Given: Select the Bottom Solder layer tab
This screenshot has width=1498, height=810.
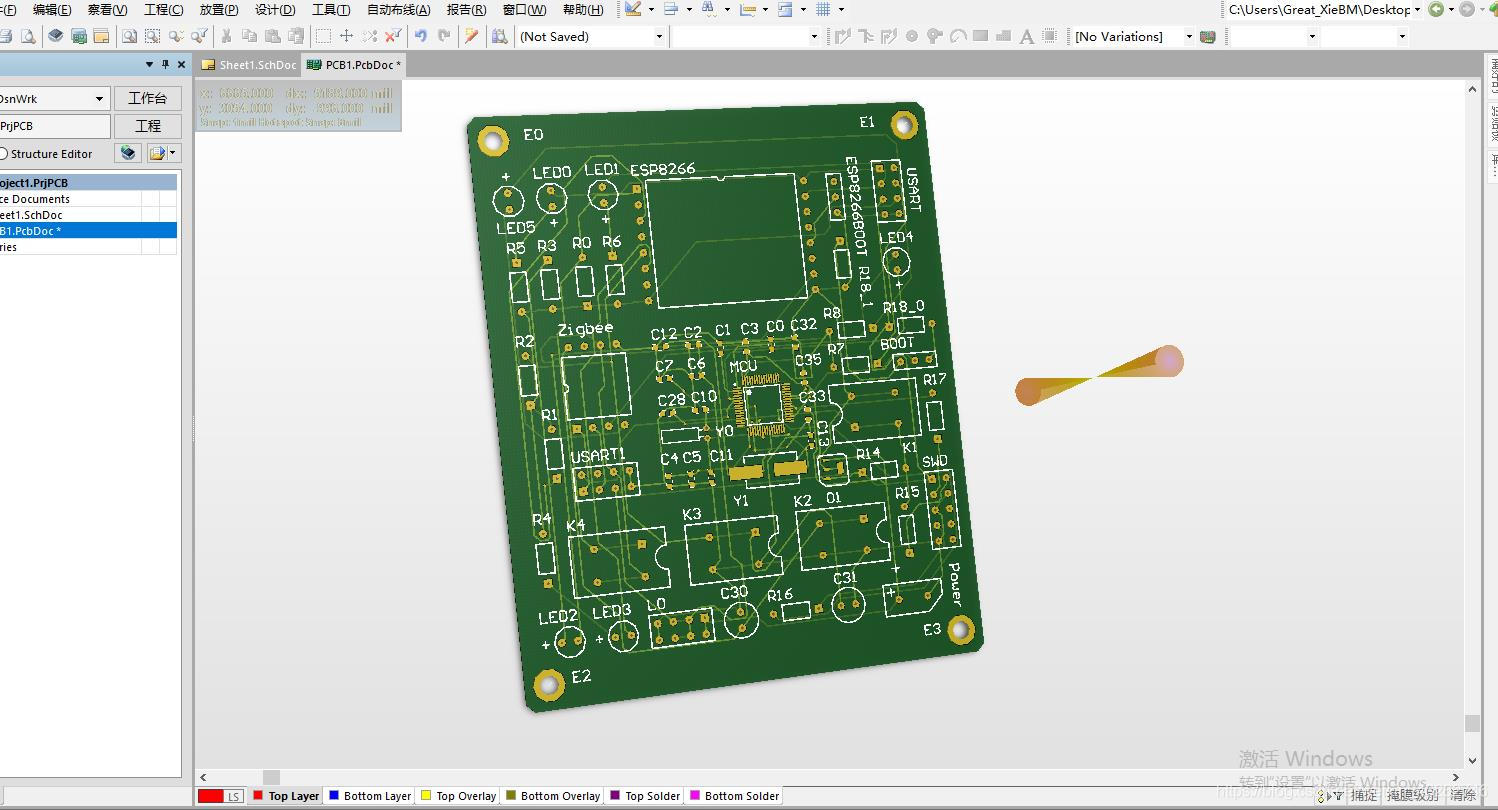Looking at the screenshot, I should [735, 796].
